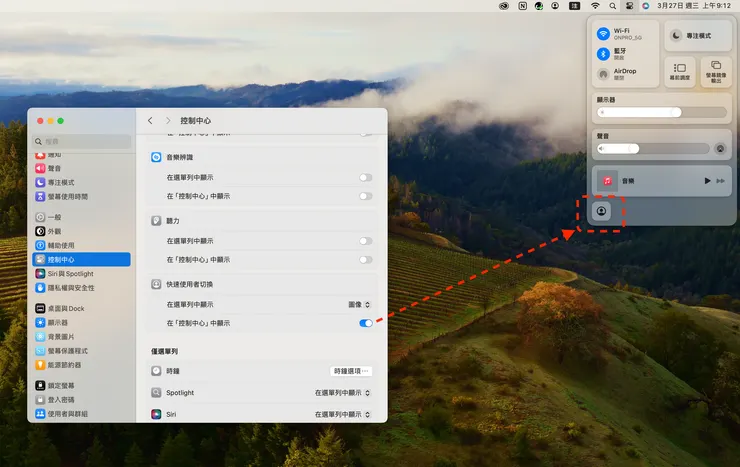Open Fast User Switching button in Control Center
Viewport: 740px width, 467px height.
pos(601,211)
